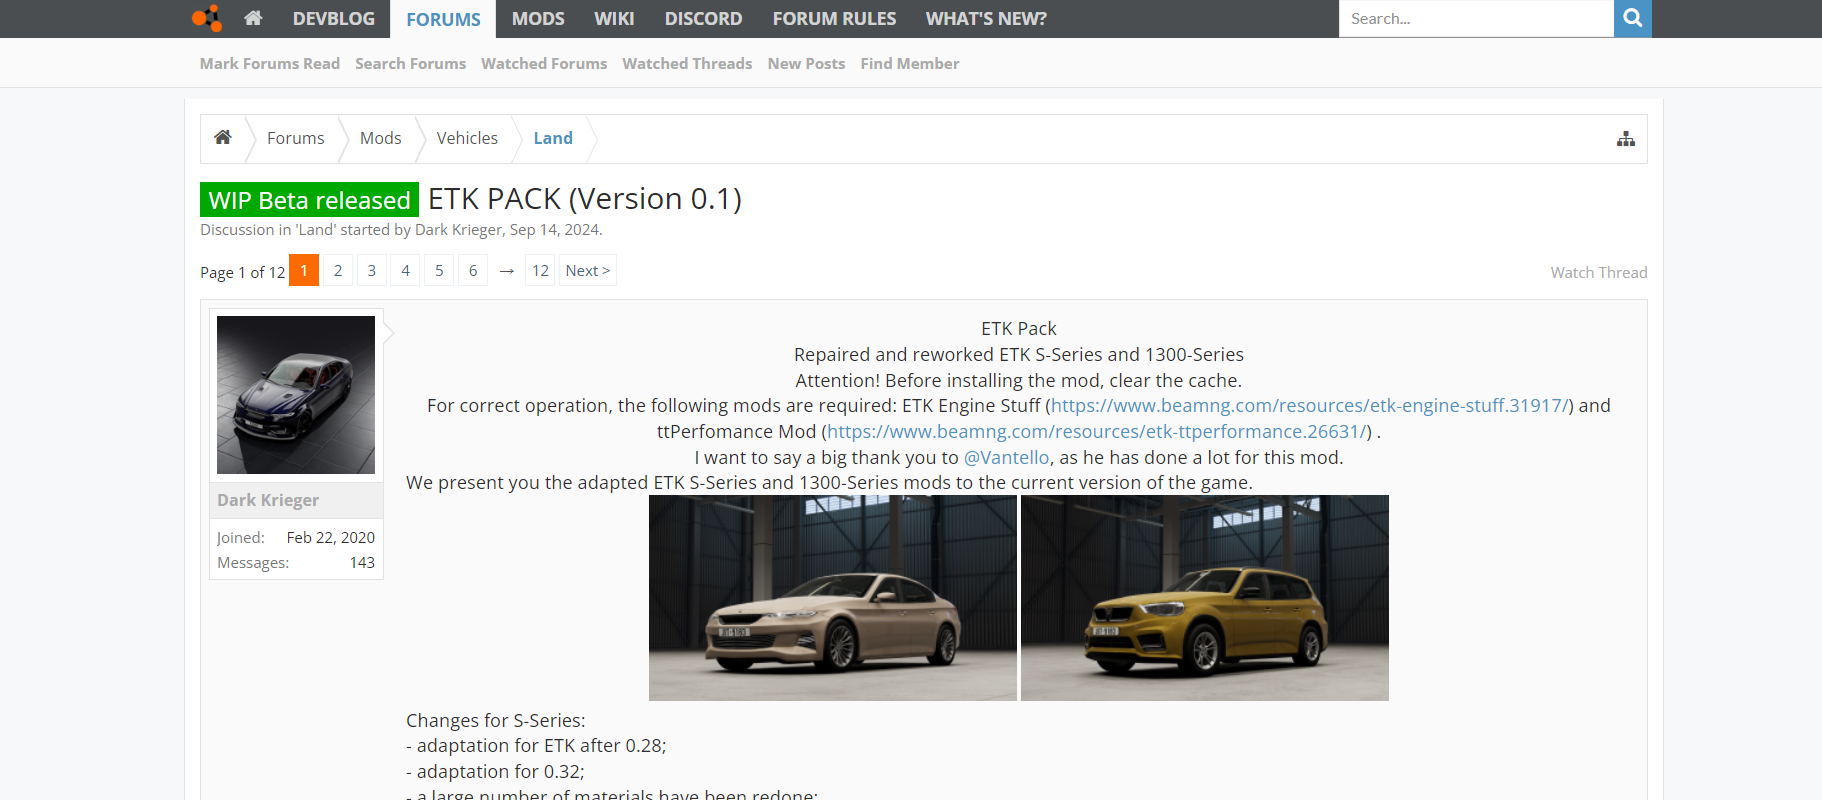Select page 1 in pagination
1822x800 pixels.
304,270
